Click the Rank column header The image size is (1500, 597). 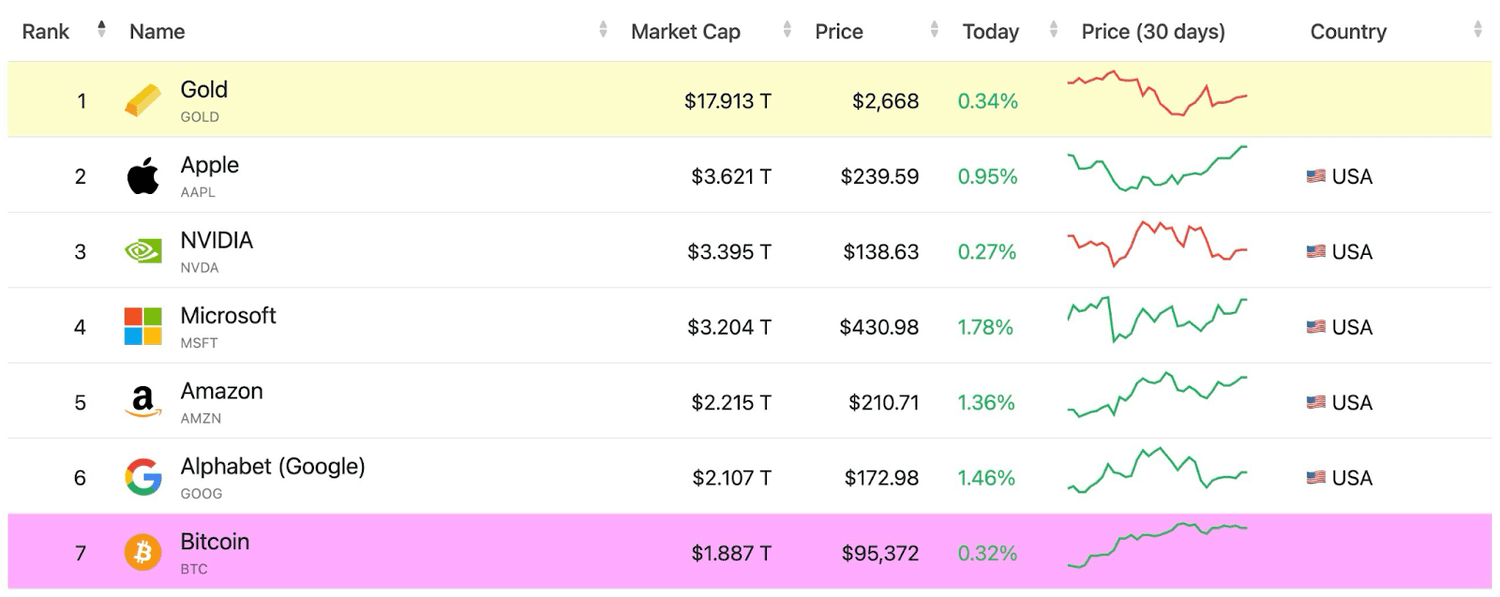coord(46,31)
